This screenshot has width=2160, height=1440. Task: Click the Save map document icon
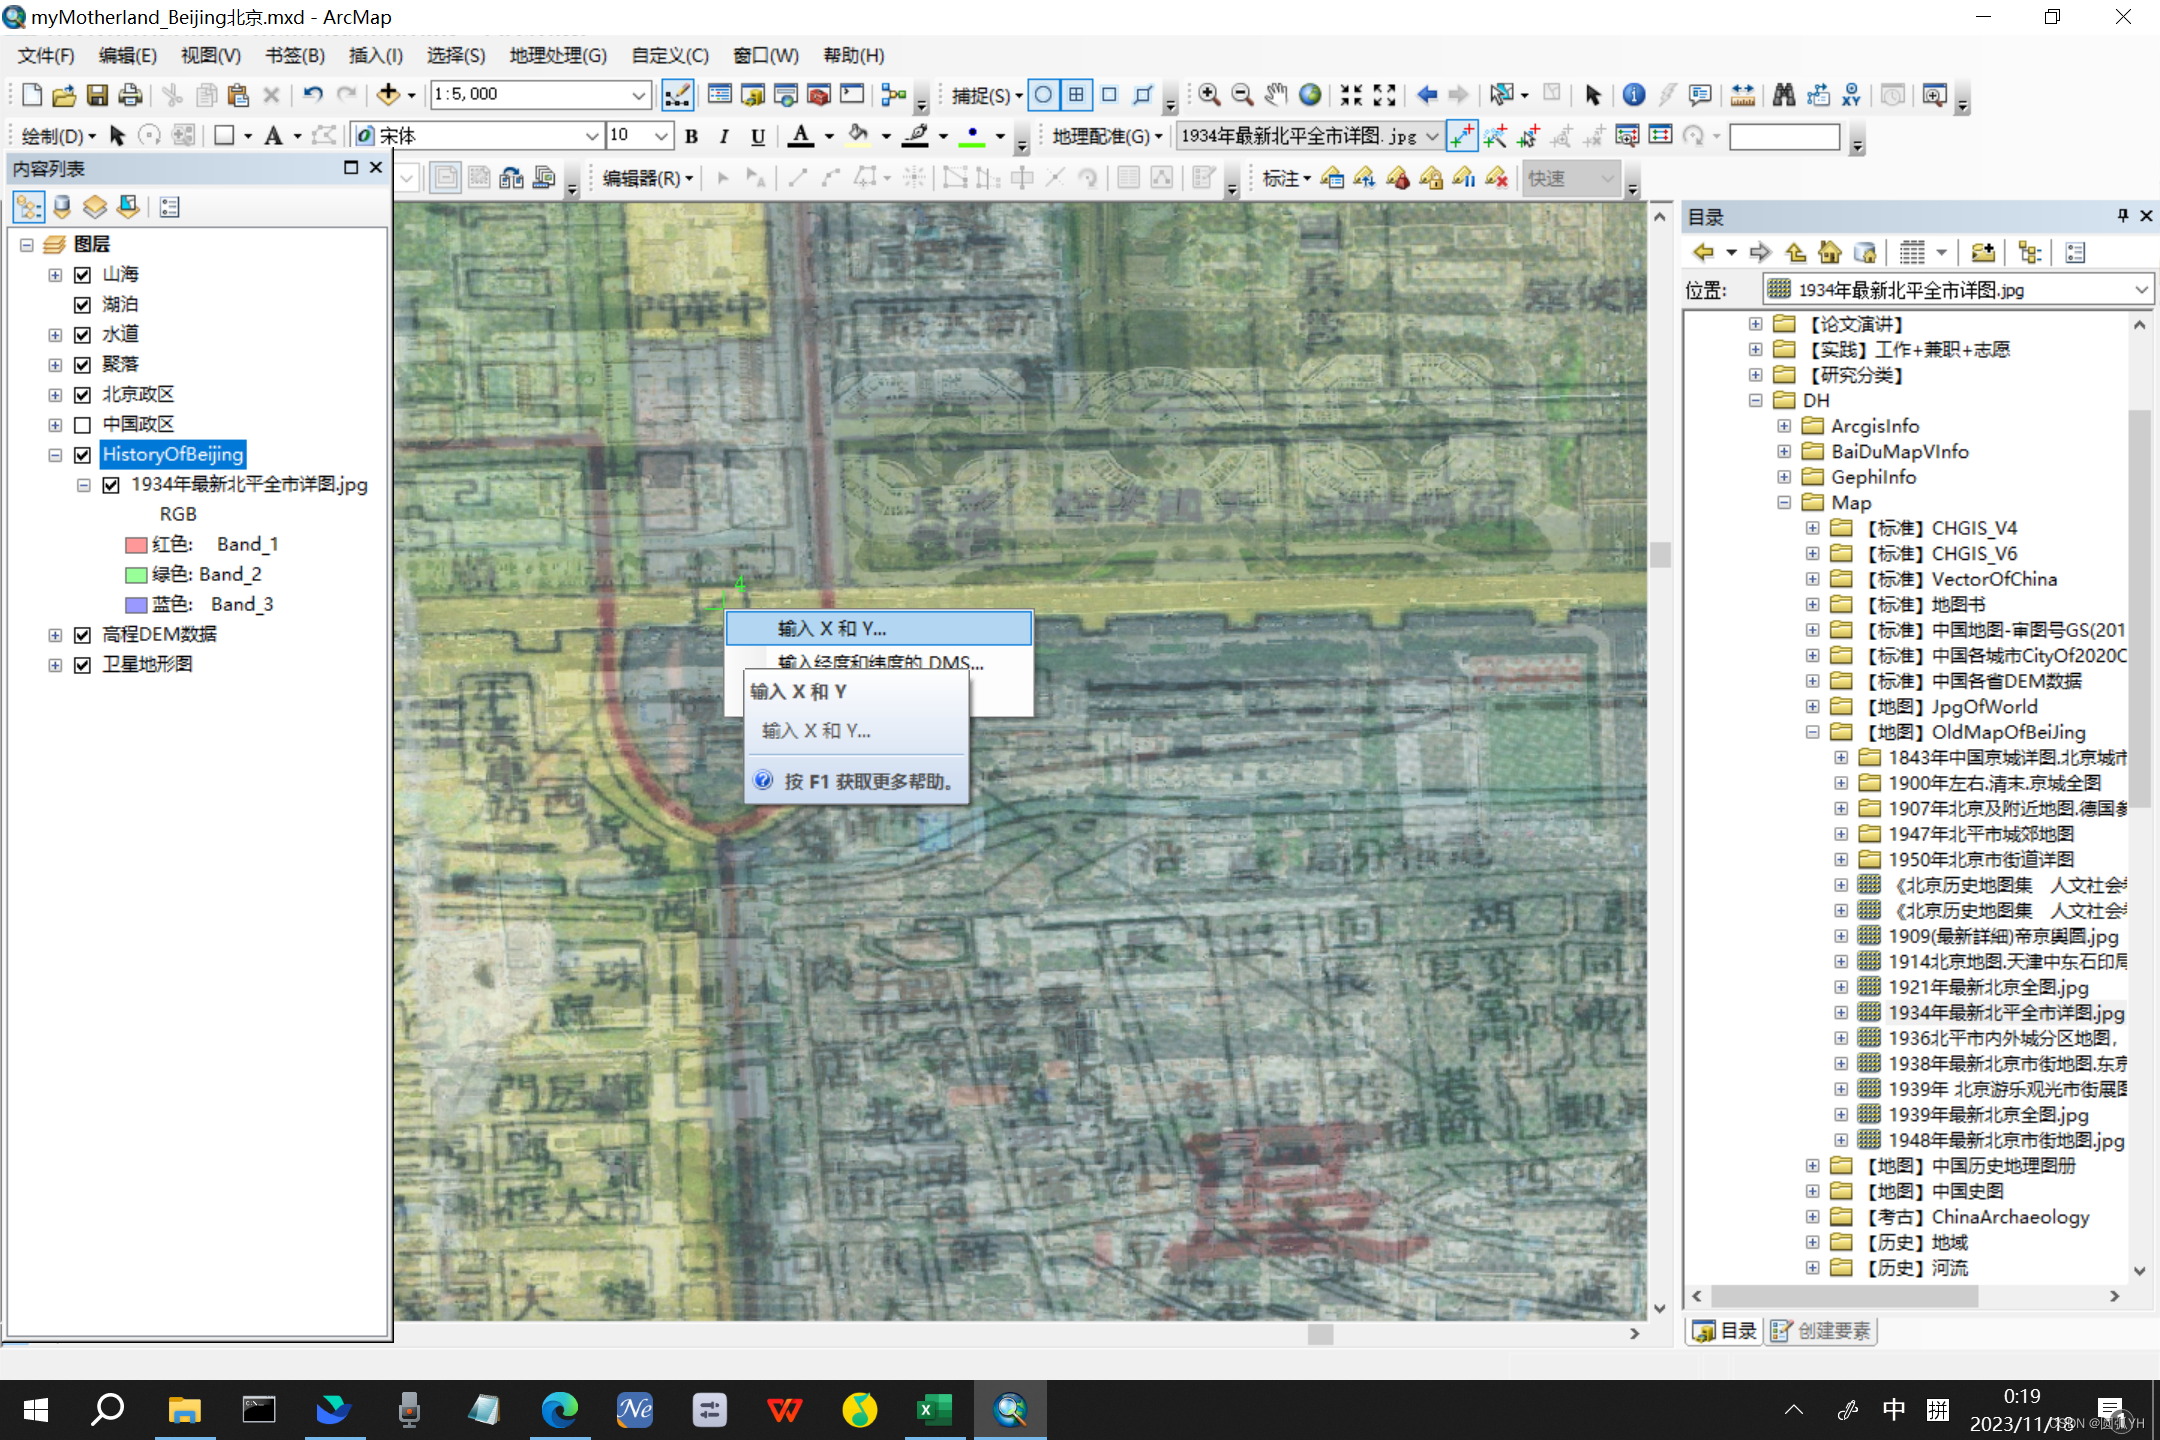(x=97, y=95)
